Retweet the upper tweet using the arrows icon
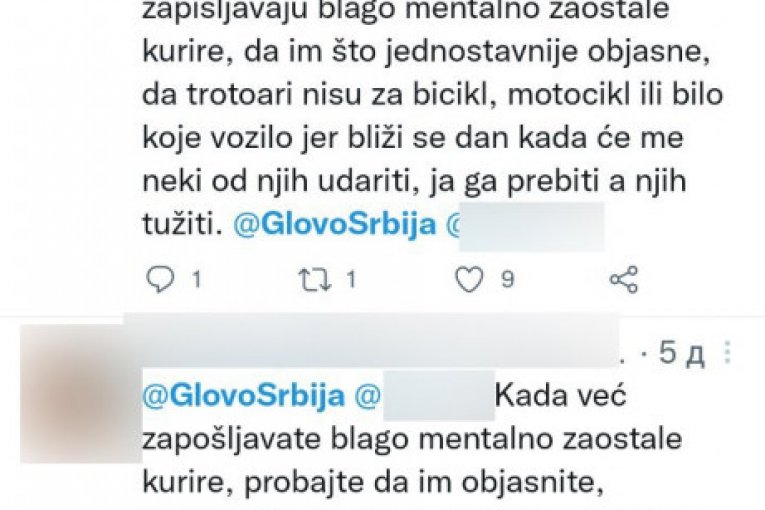The image size is (765, 510). 316,280
